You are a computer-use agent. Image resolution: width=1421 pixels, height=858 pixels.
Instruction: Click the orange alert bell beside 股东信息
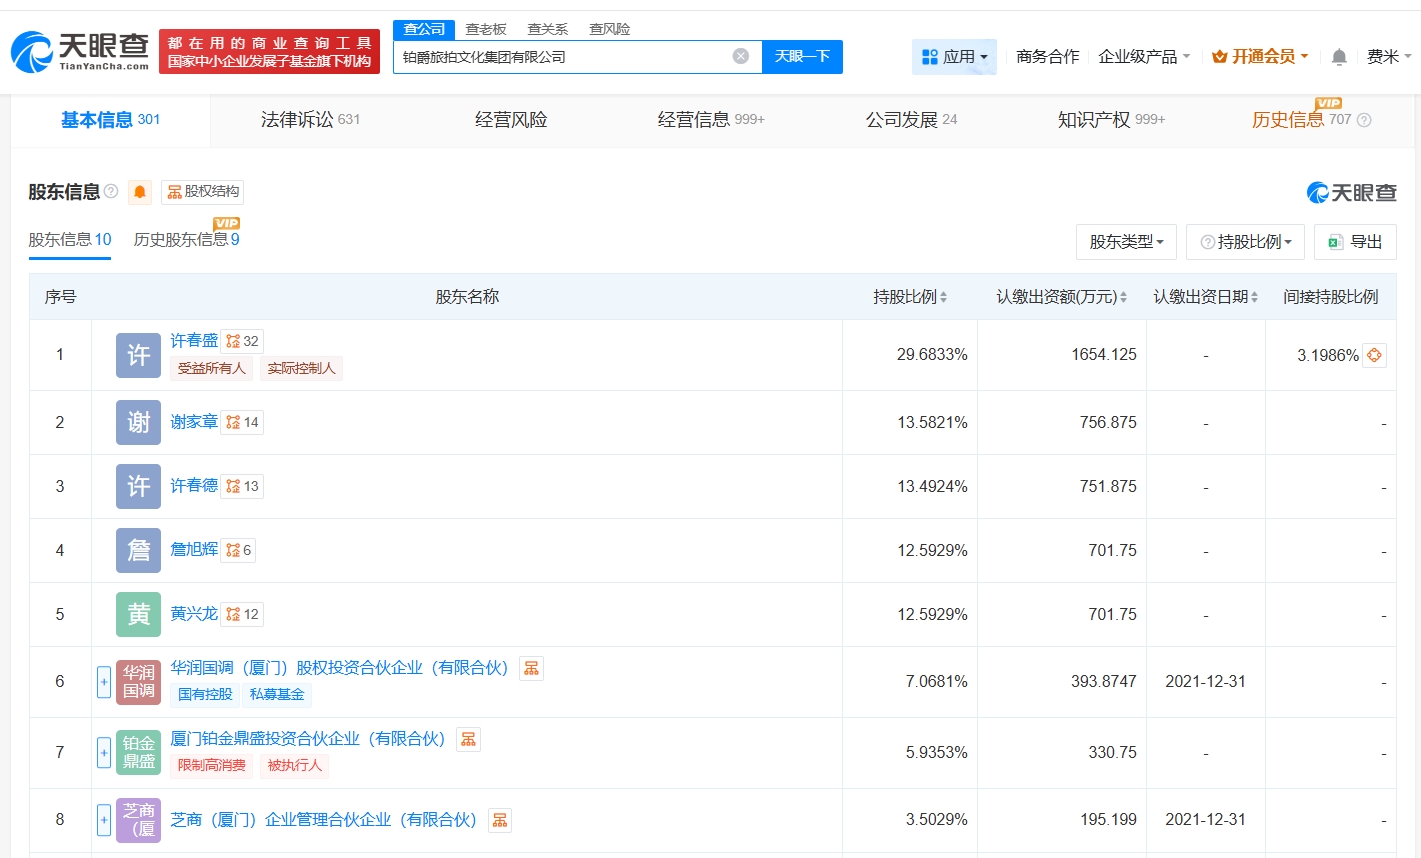(x=140, y=192)
